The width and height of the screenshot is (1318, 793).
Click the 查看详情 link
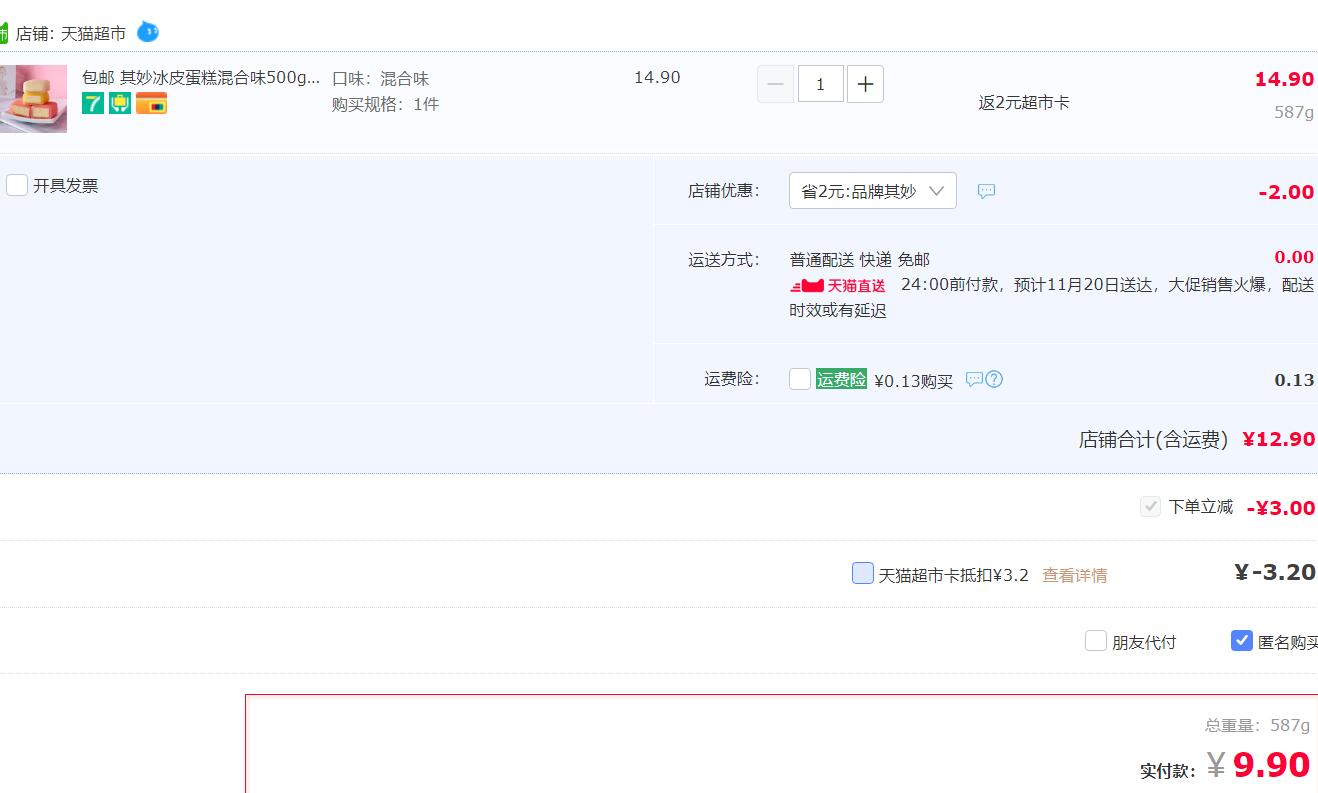click(1075, 575)
